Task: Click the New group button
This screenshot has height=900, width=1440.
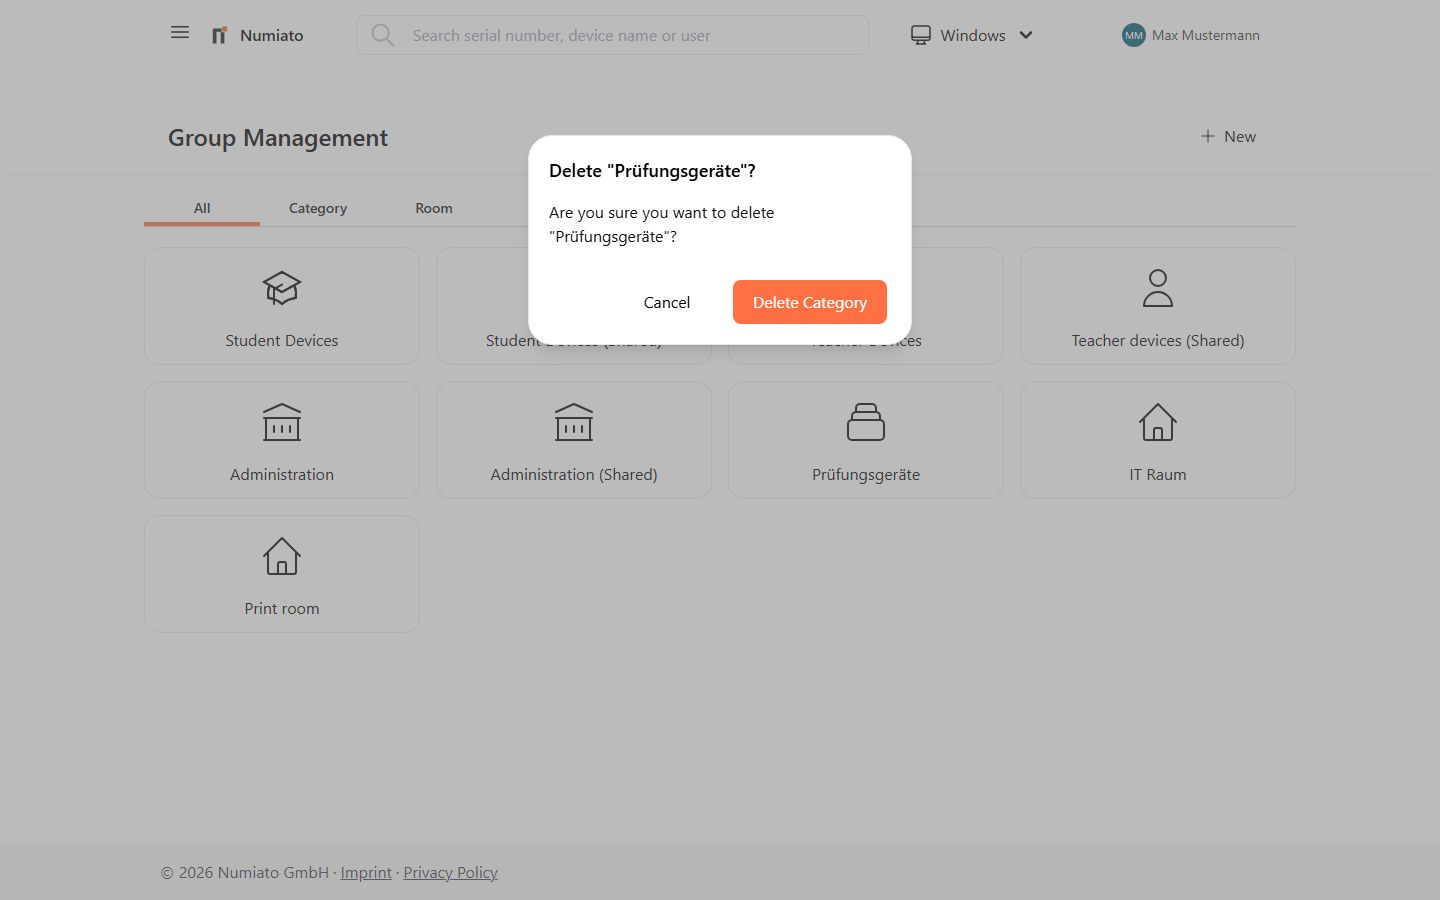Action: click(x=1228, y=136)
